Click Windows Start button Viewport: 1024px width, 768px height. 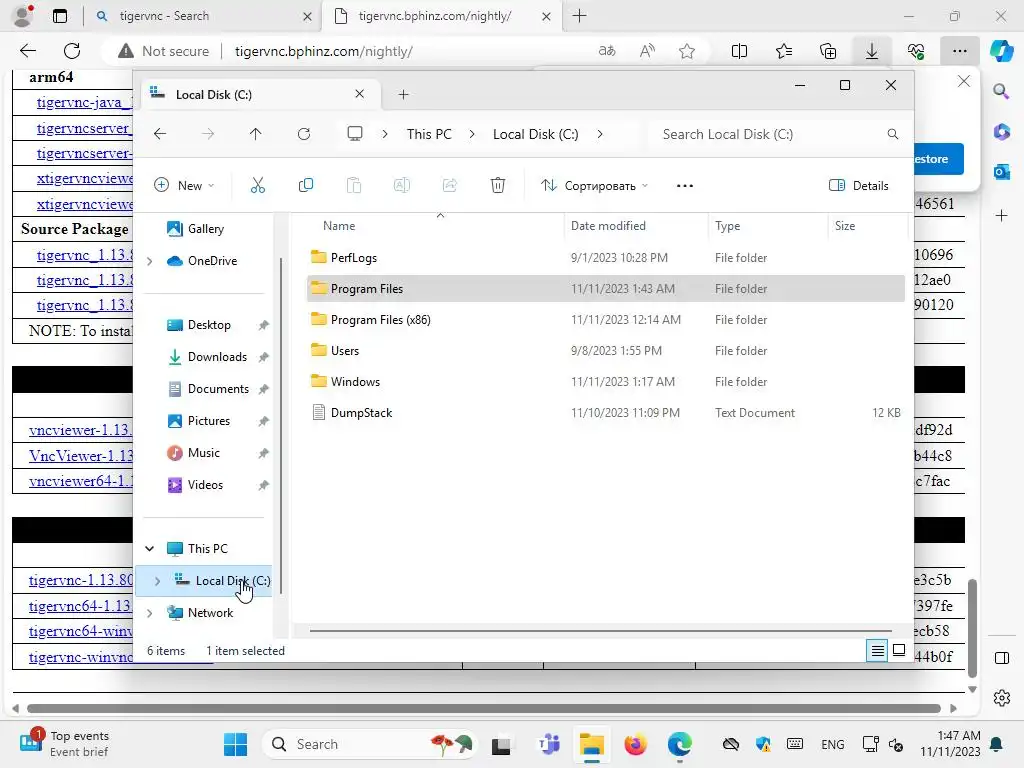click(235, 744)
